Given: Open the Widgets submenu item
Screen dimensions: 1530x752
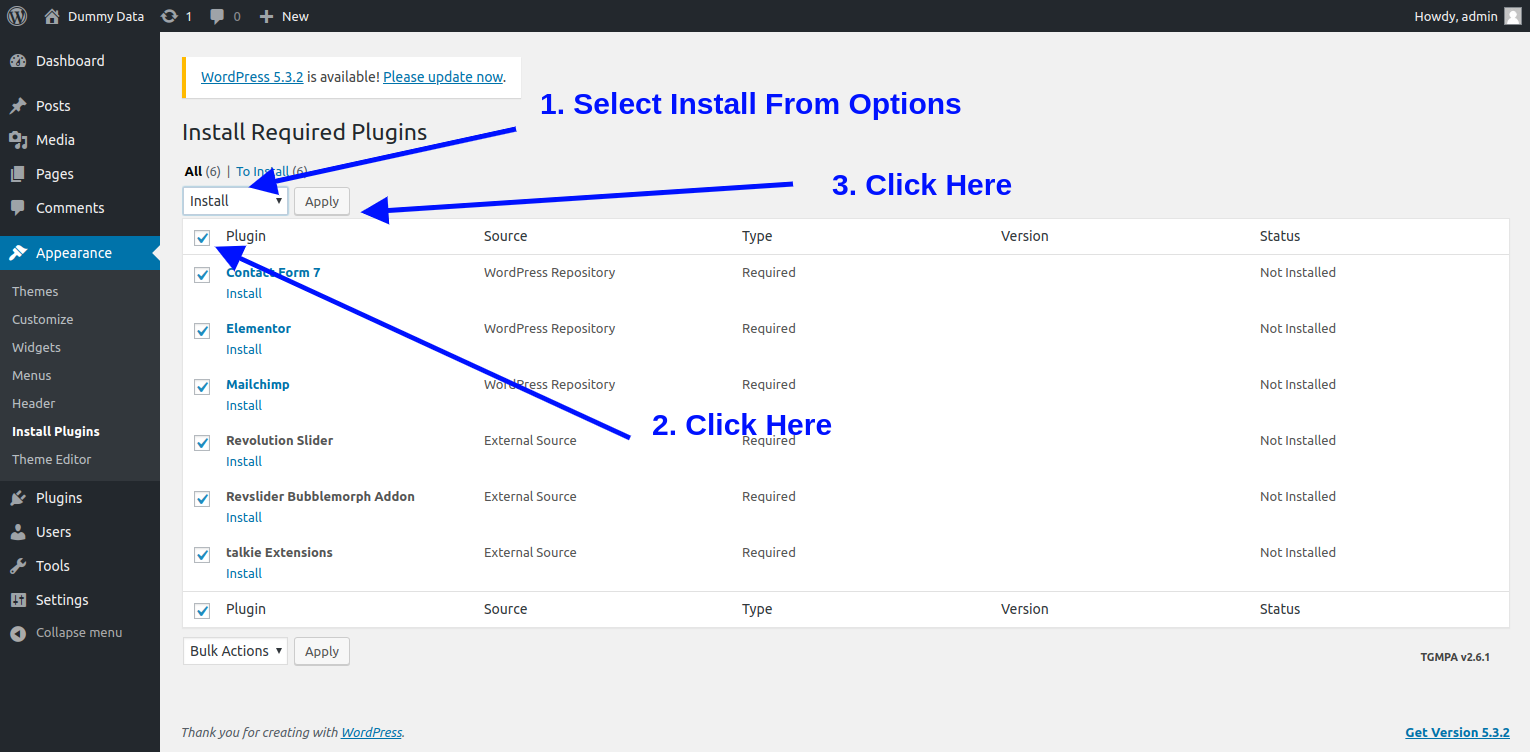Looking at the screenshot, I should pyautogui.click(x=36, y=348).
